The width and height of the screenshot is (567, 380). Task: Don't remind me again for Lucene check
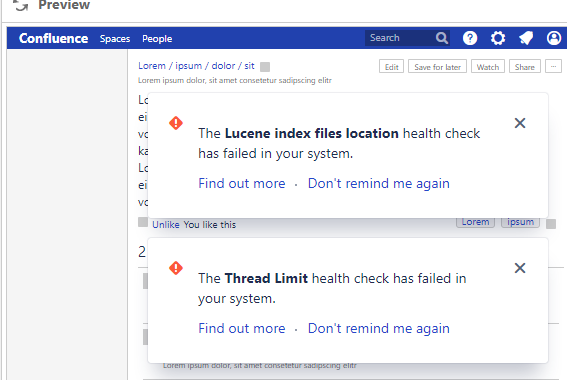(x=379, y=183)
